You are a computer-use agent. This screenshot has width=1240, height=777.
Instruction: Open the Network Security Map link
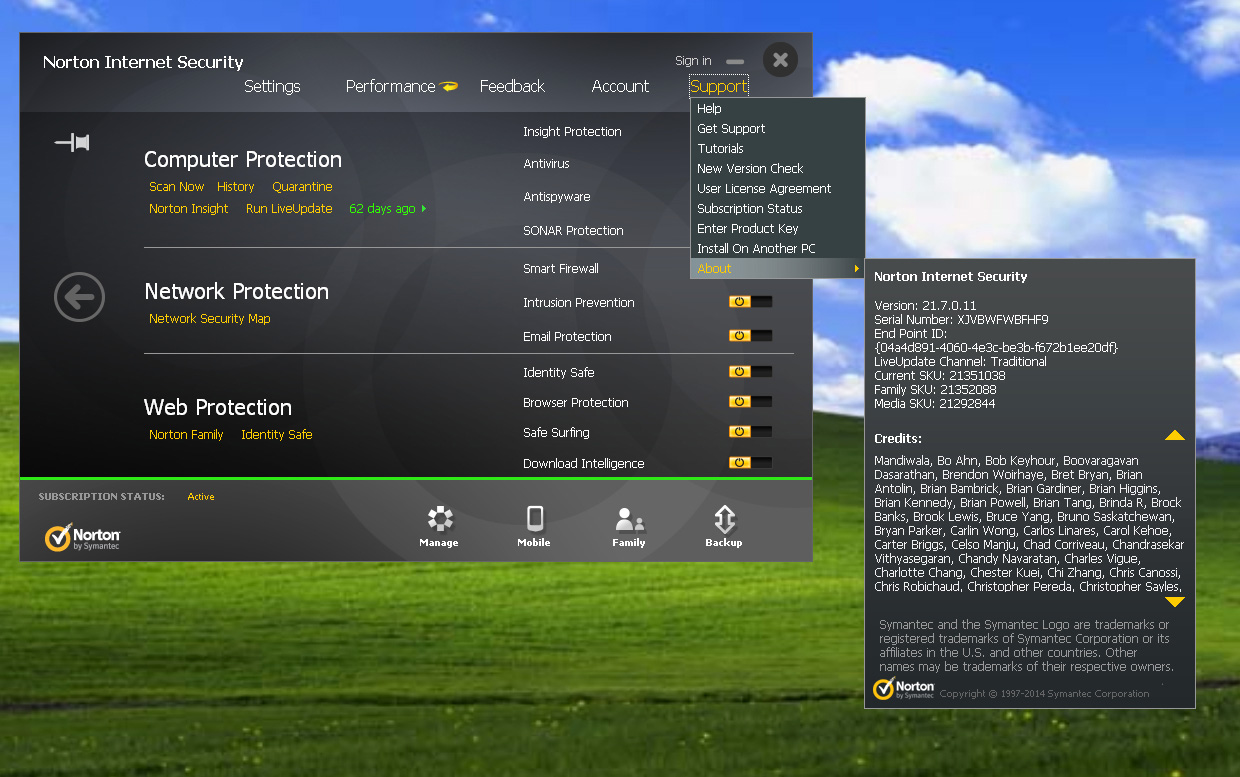[210, 319]
